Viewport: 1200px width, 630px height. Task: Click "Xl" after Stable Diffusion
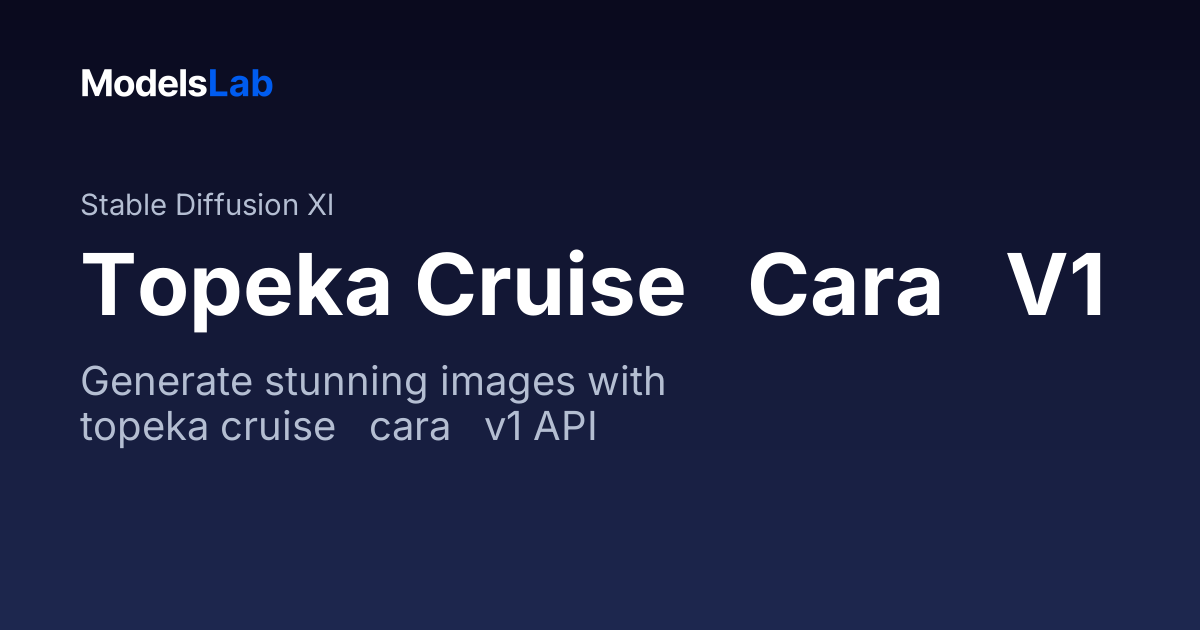318,205
